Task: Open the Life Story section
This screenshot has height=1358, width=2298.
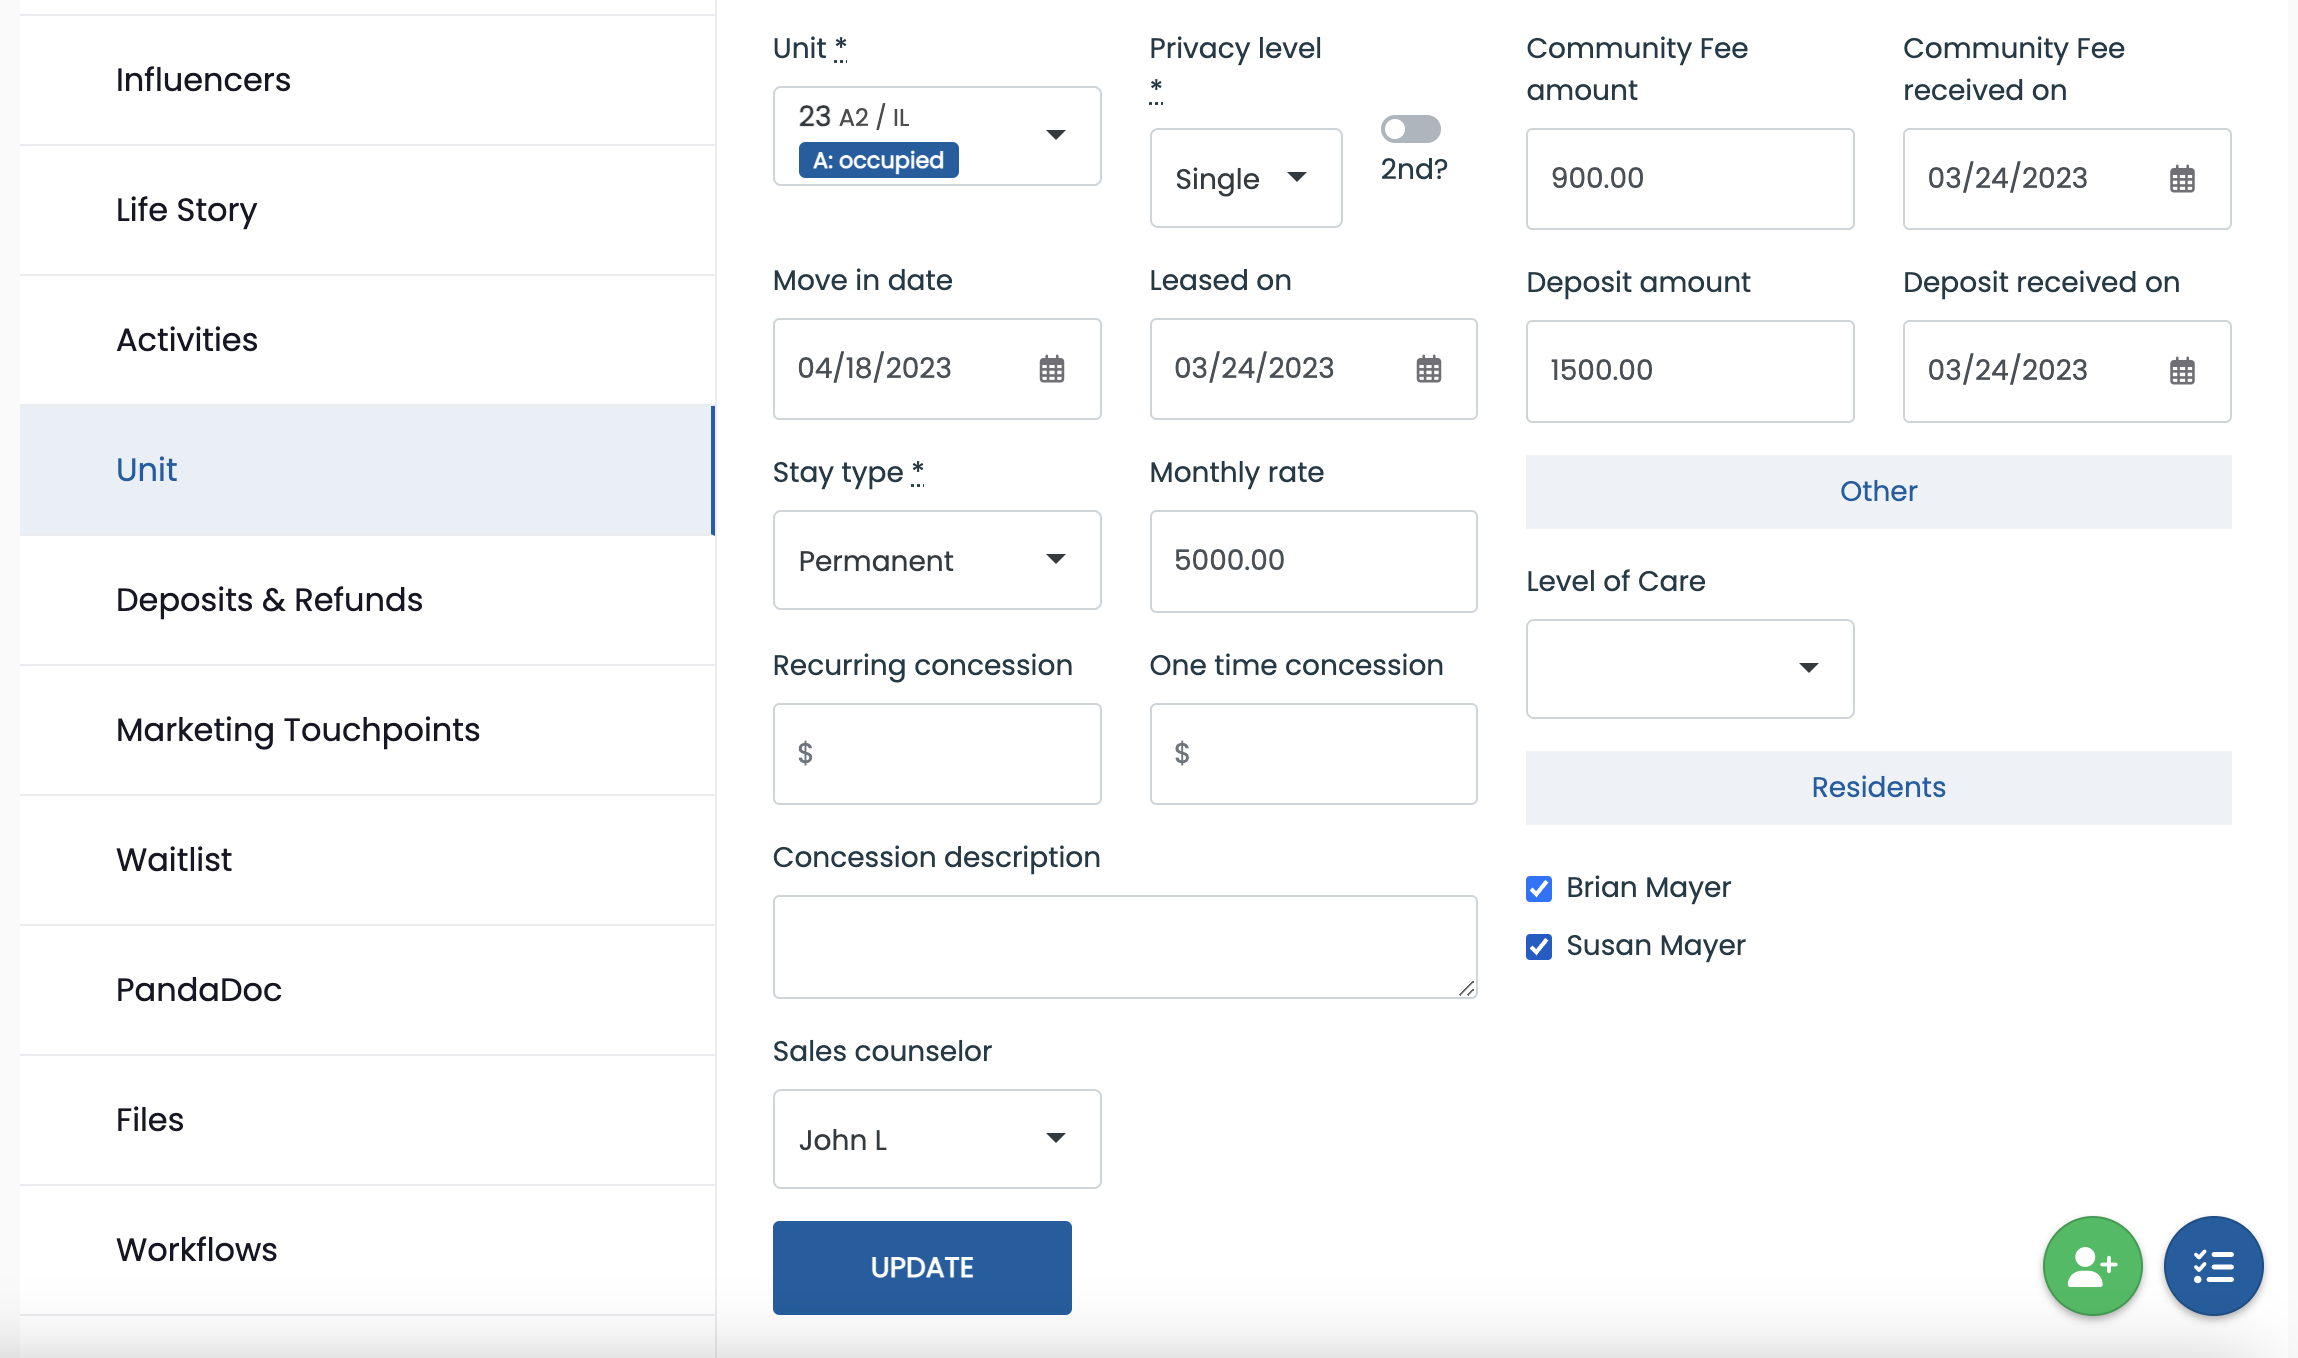Action: click(367, 210)
